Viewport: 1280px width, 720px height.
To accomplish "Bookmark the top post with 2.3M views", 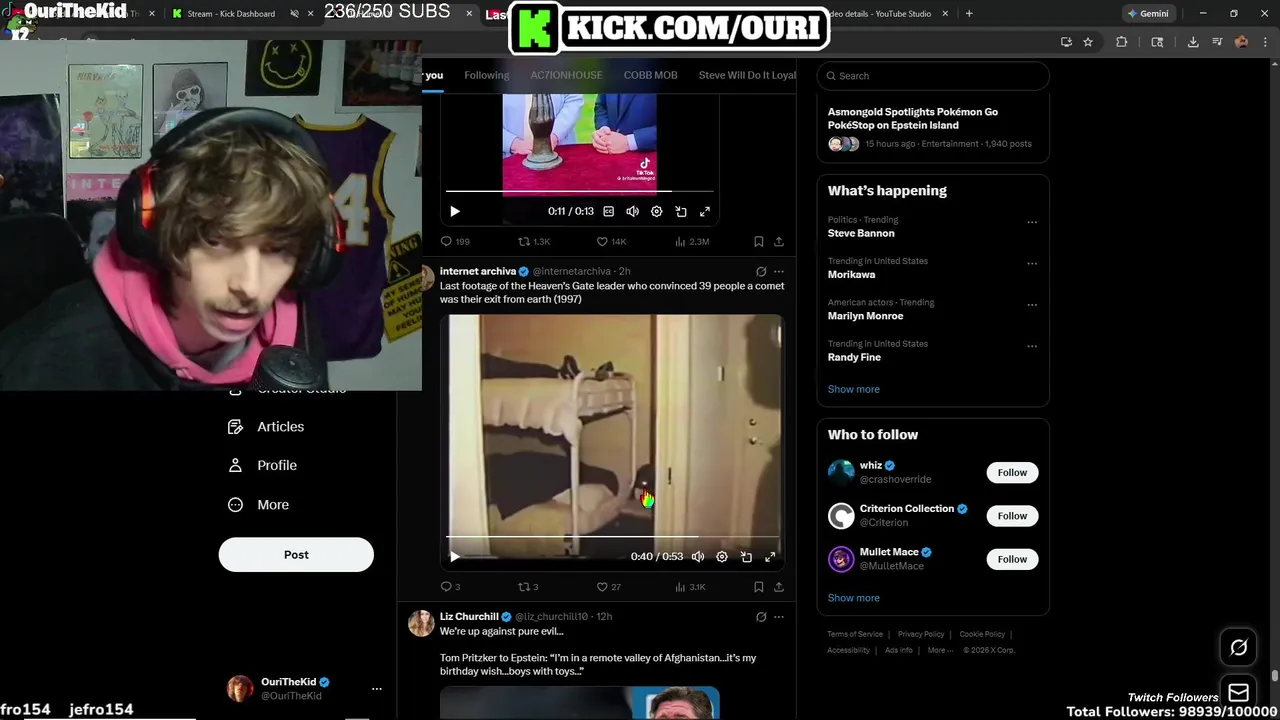I will [x=759, y=241].
